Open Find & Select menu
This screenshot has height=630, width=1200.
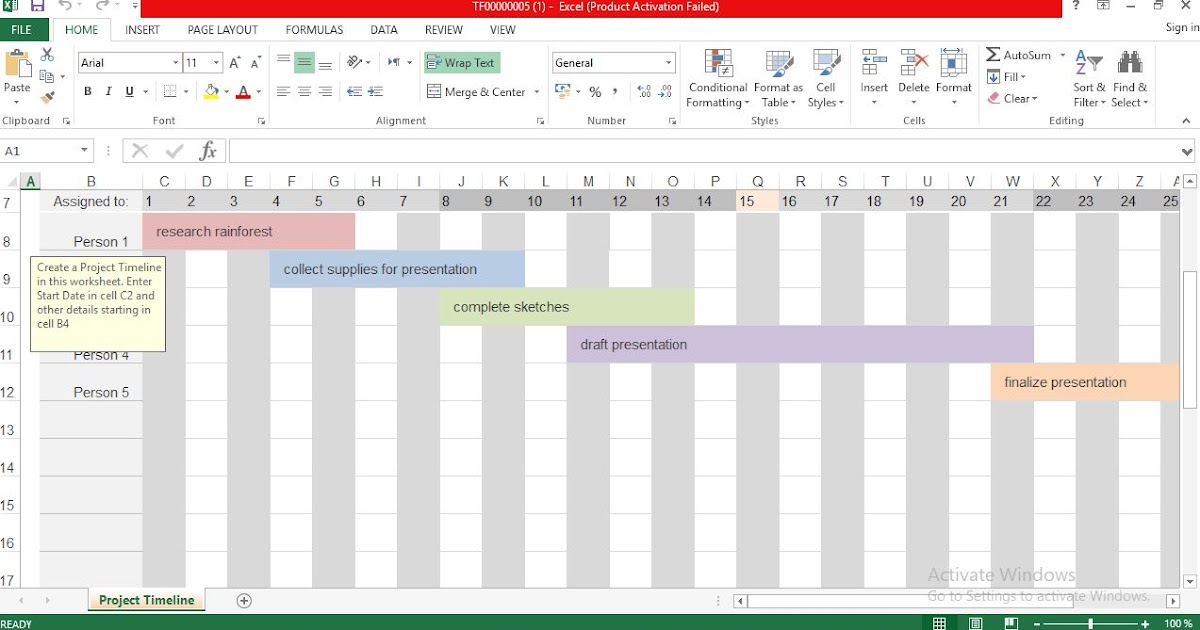pyautogui.click(x=1130, y=79)
